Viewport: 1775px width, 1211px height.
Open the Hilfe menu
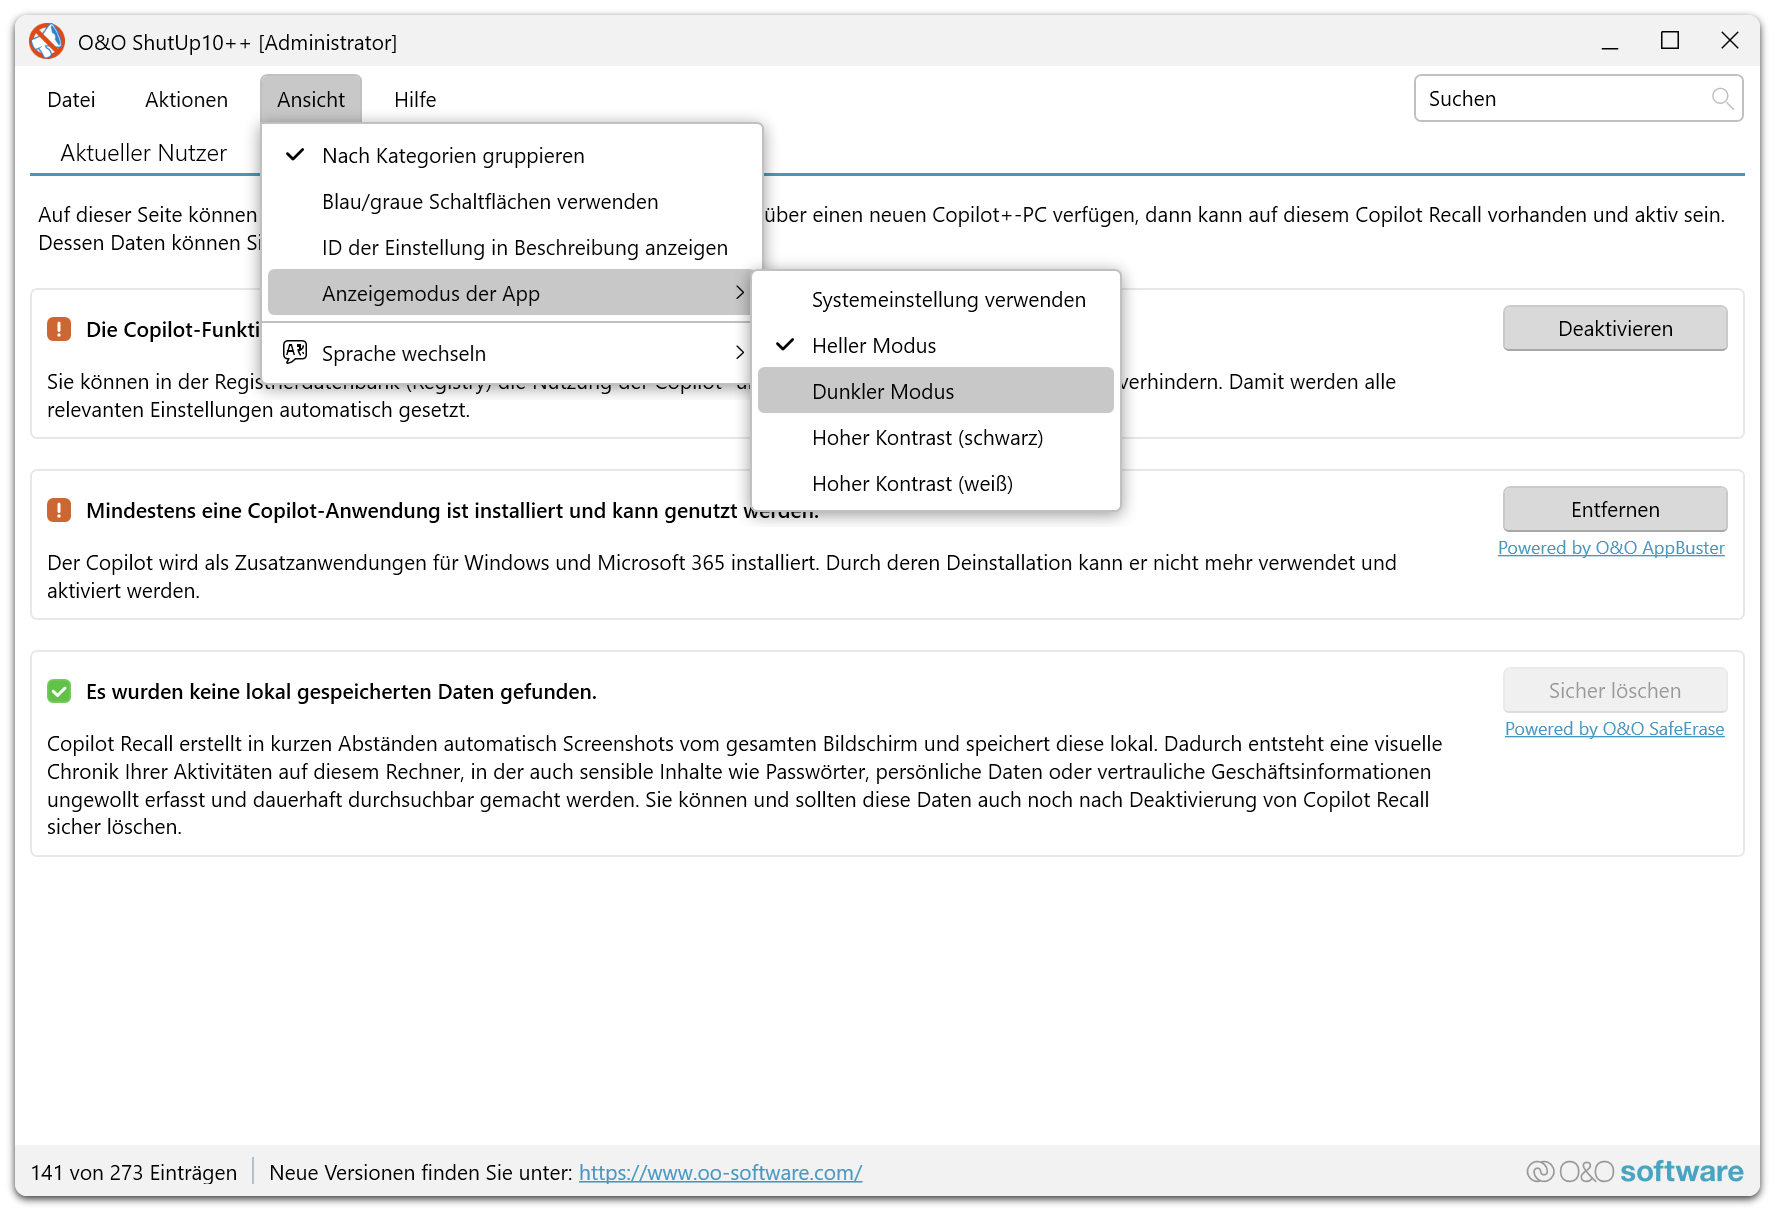(x=414, y=100)
